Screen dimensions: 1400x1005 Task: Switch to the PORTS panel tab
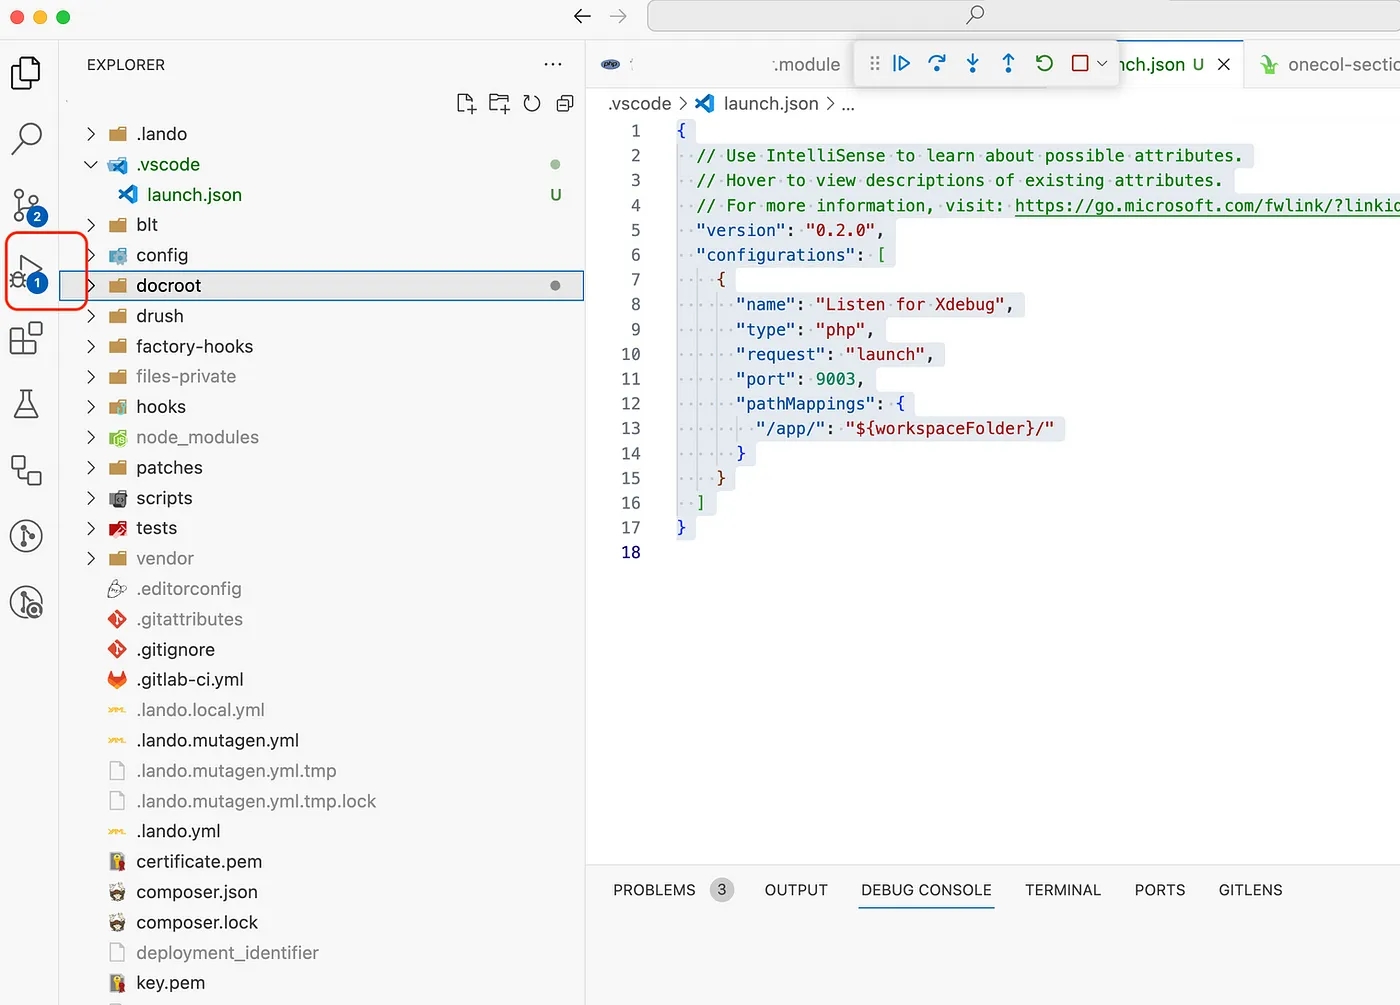[1160, 890]
